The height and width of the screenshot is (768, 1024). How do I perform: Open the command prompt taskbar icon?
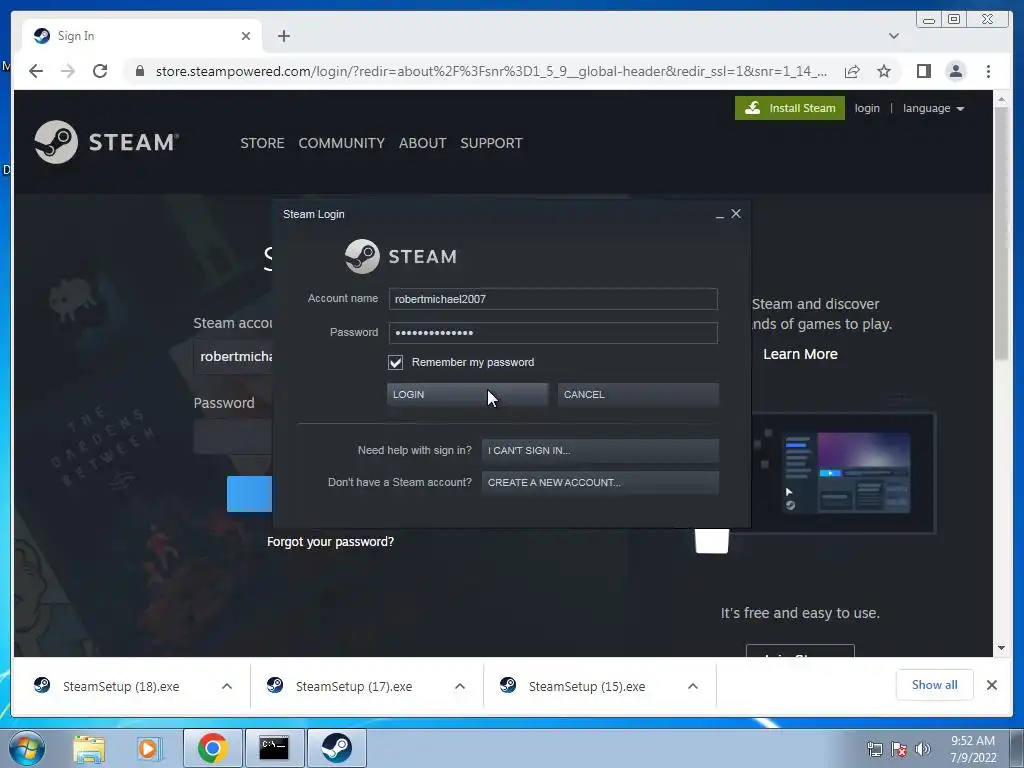coord(274,748)
